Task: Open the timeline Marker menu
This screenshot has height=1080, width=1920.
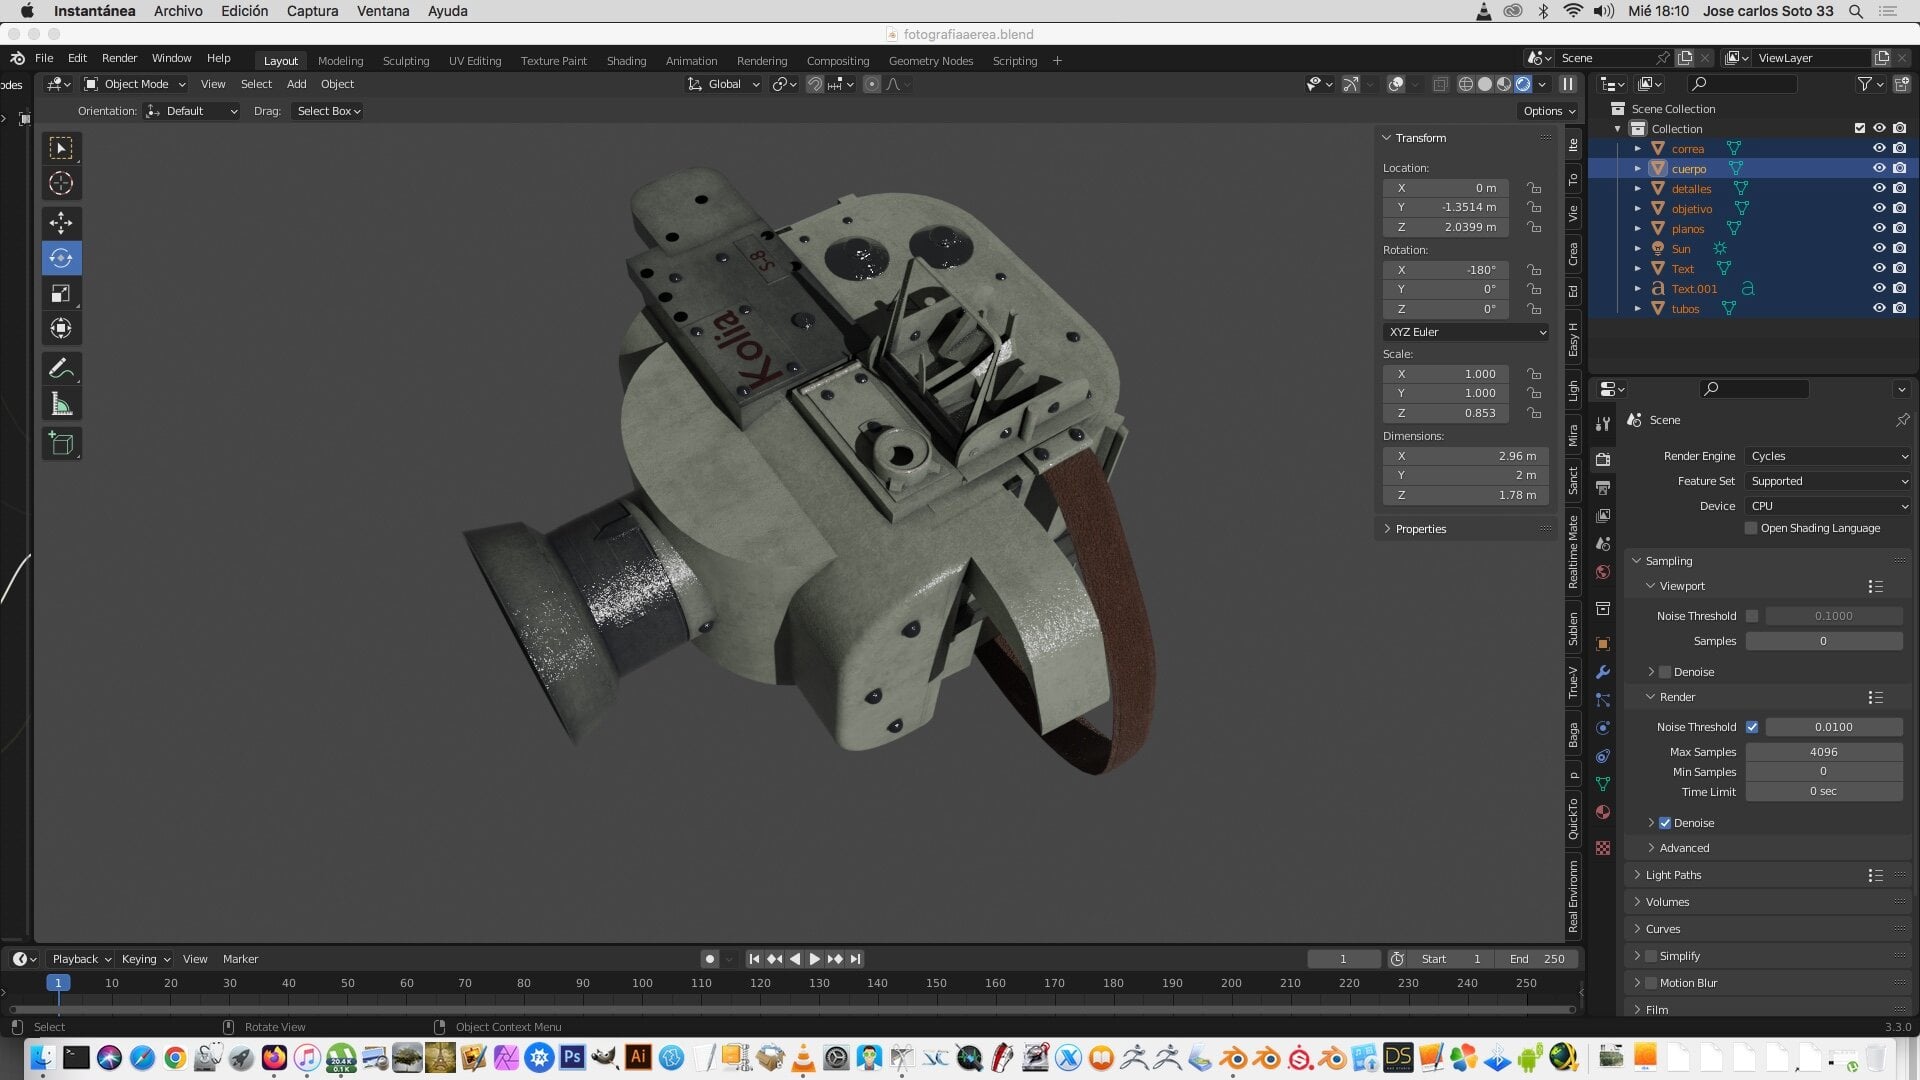Action: (240, 959)
